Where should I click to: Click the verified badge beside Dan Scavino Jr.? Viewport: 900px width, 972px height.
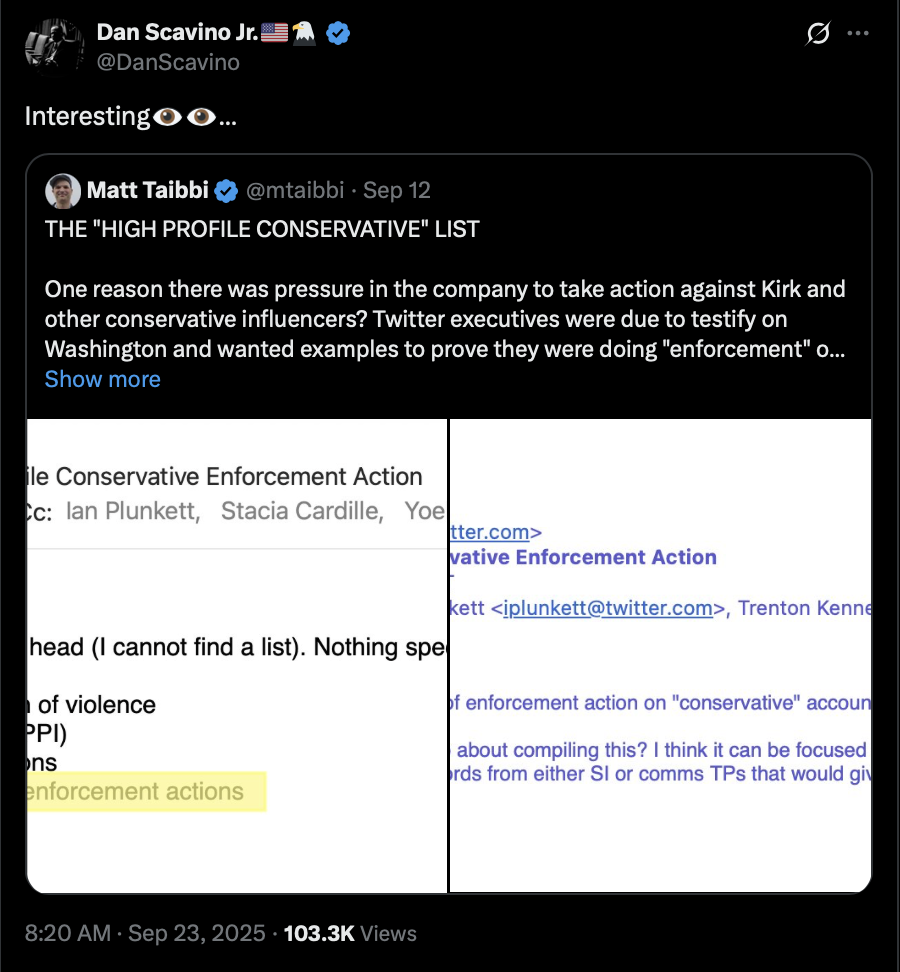point(339,33)
